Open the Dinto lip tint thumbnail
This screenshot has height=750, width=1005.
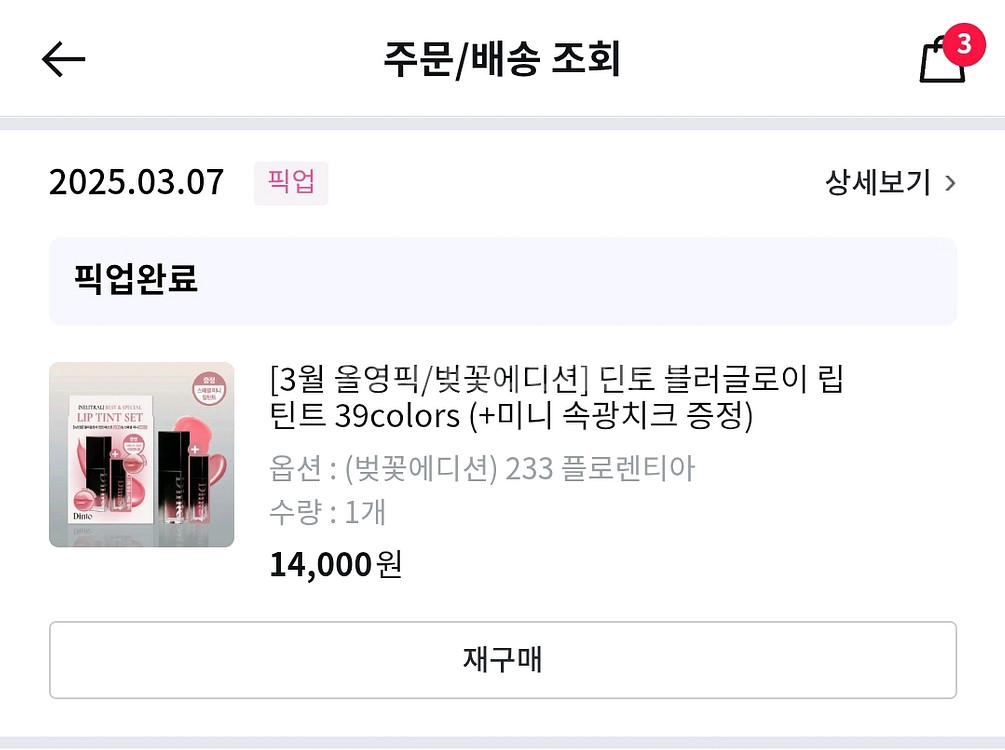click(141, 454)
